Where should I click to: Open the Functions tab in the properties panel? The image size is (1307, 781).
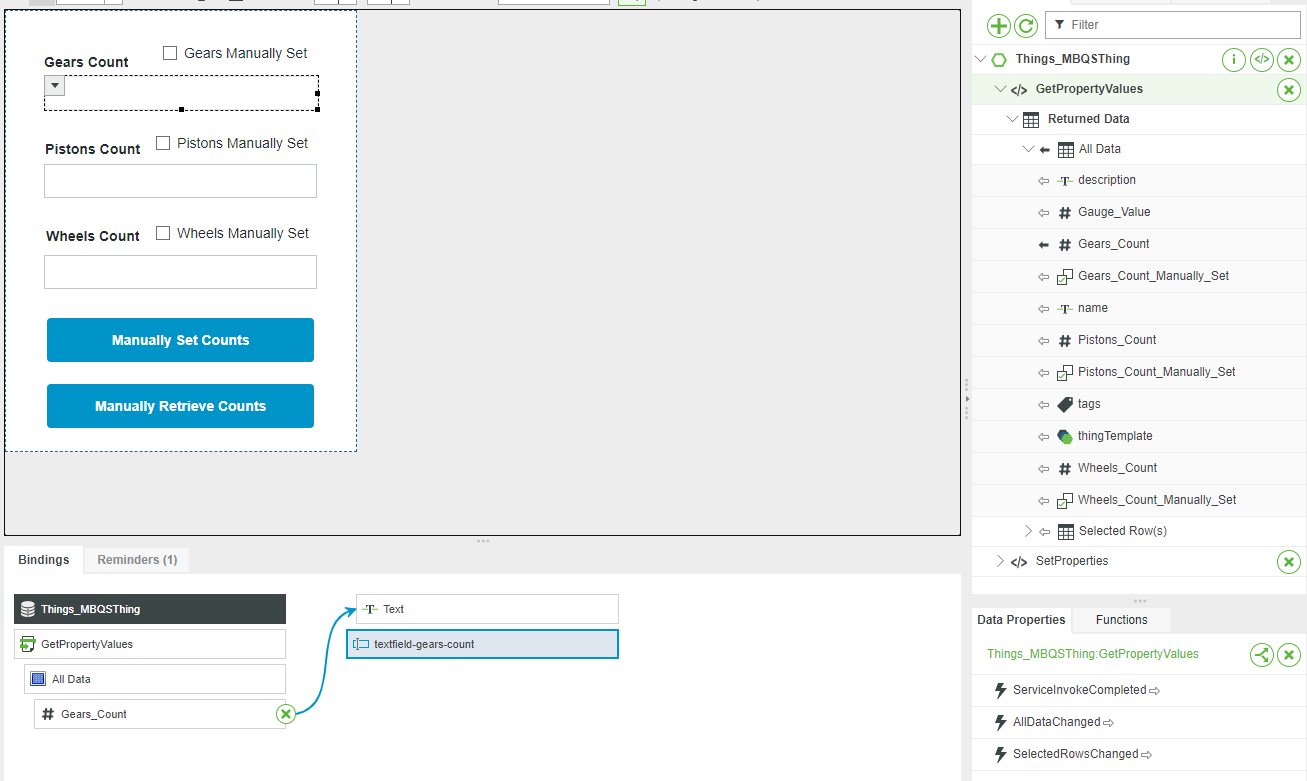[1120, 619]
